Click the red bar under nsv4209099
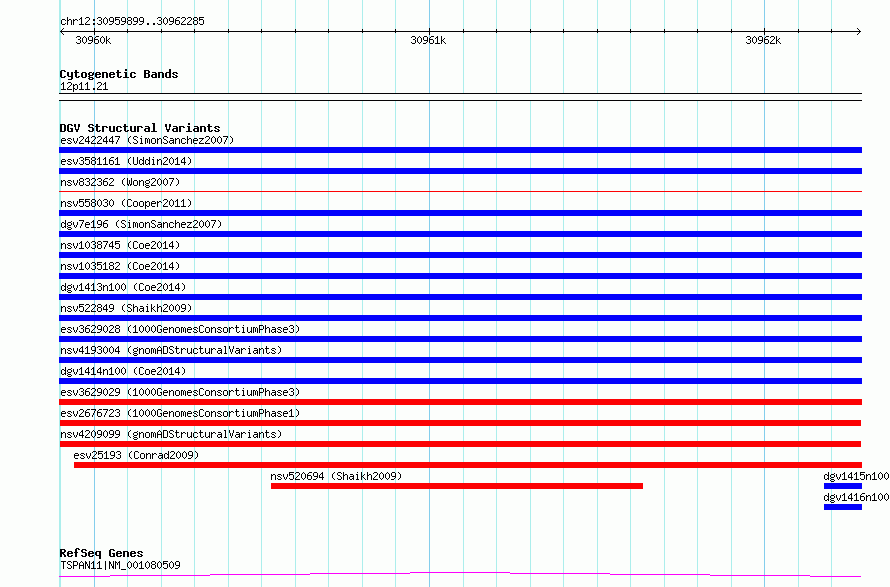Screen dimensions: 890x587 click(x=460, y=444)
